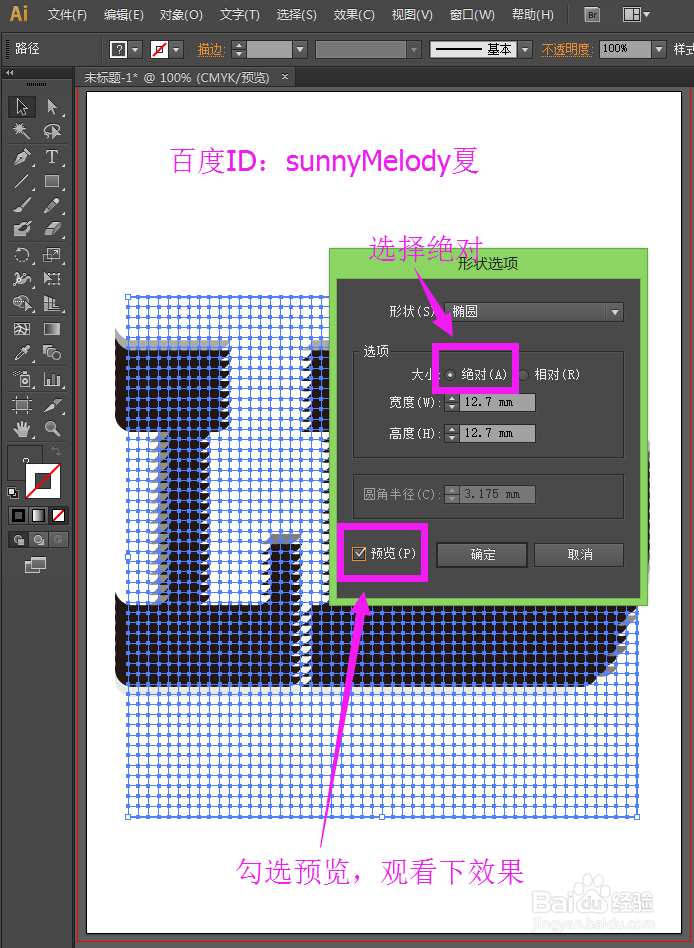Switch to Draw Inside mode

click(58, 539)
